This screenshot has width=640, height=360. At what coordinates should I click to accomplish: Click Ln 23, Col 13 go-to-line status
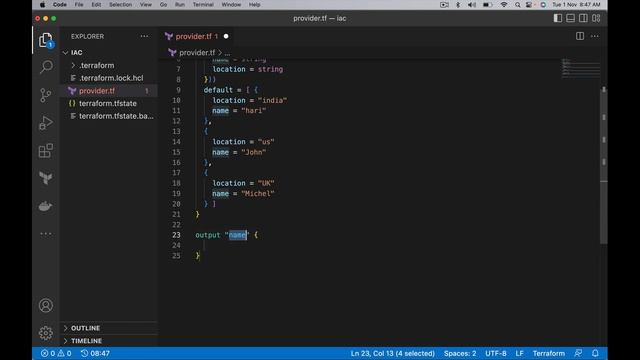coord(393,353)
